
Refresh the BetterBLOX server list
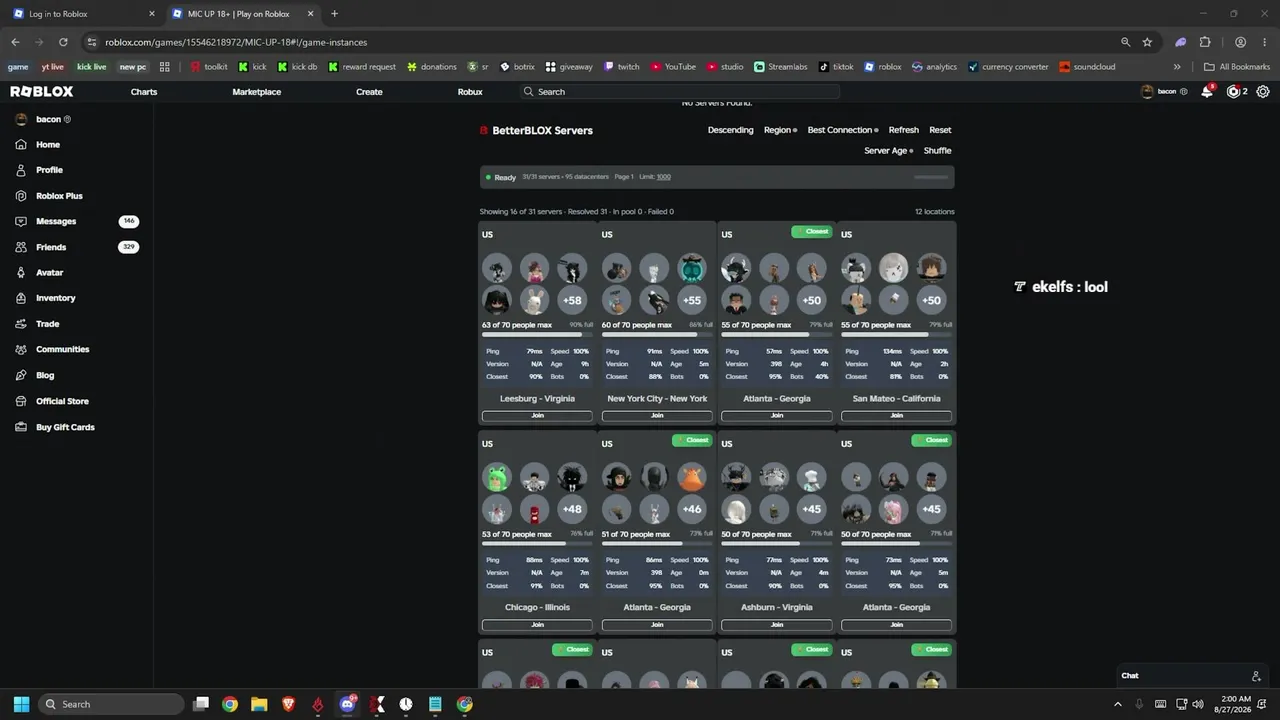[904, 130]
